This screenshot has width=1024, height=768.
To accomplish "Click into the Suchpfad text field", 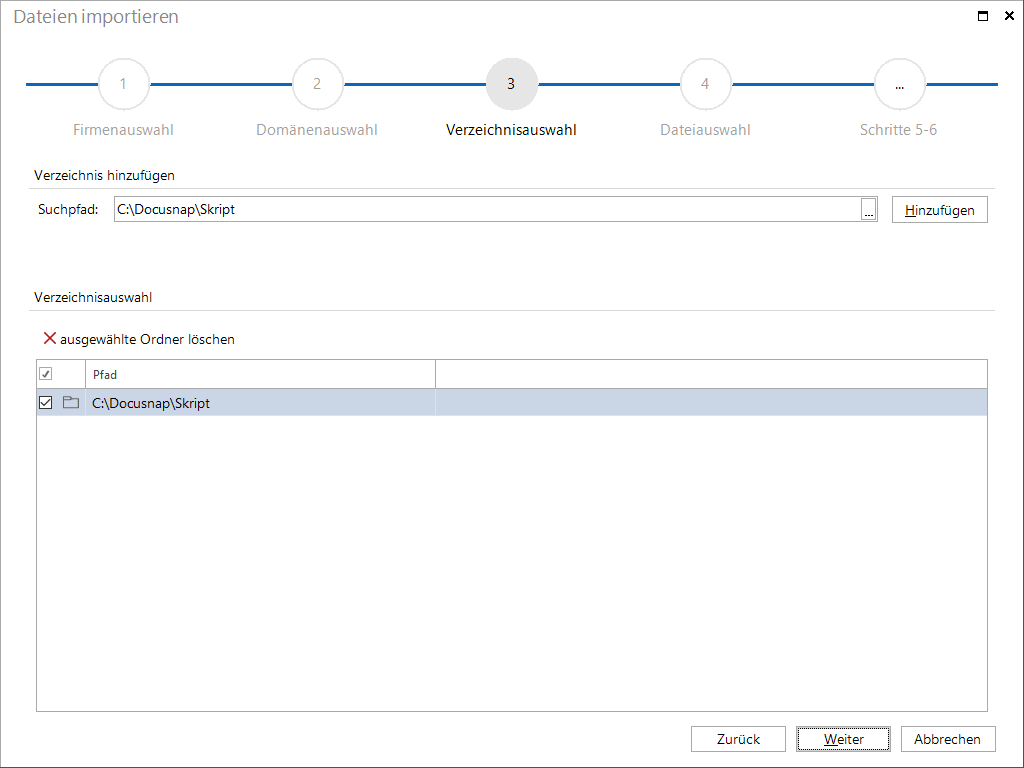I will point(487,209).
